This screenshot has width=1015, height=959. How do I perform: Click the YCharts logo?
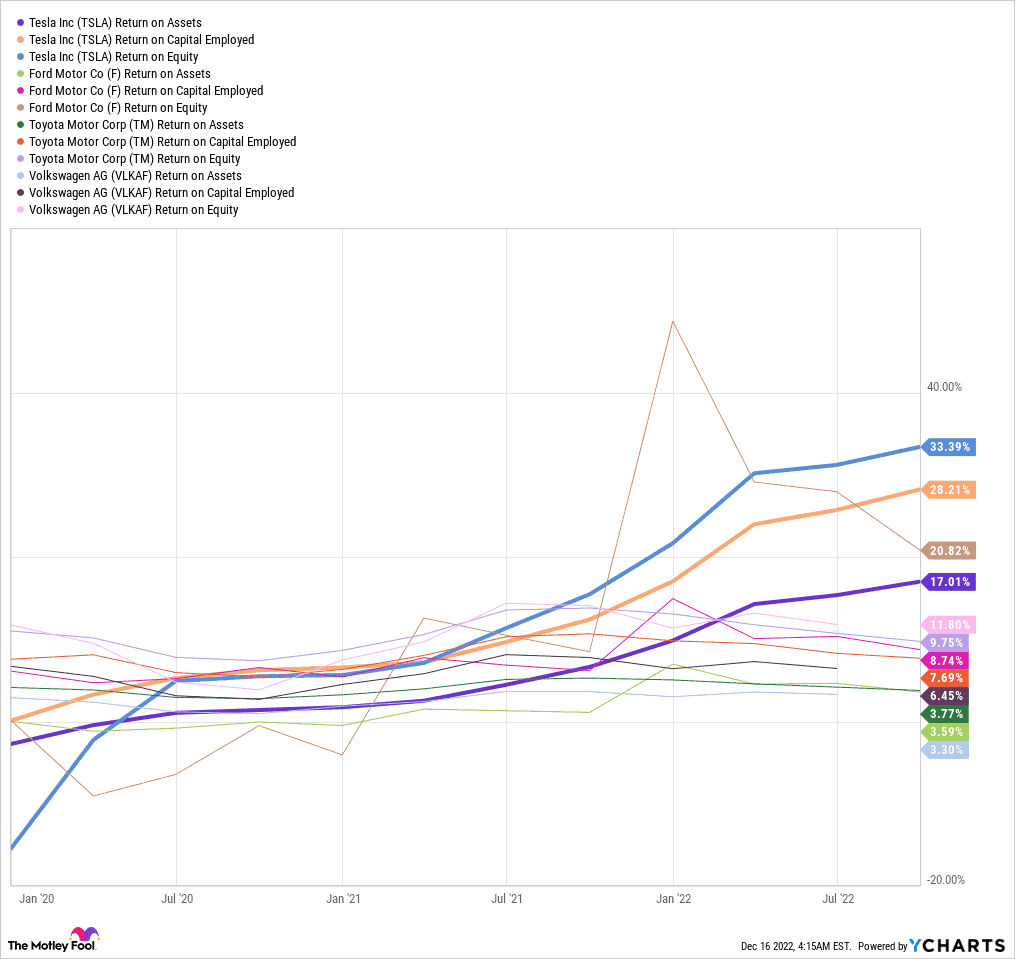click(958, 945)
